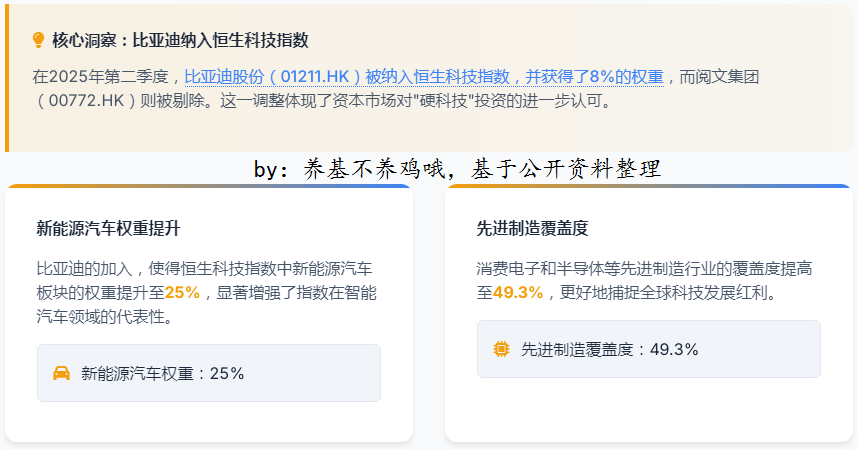The height and width of the screenshot is (449, 857).
Task: Click the orange left border of insight box
Action: pyautogui.click(x=7, y=78)
